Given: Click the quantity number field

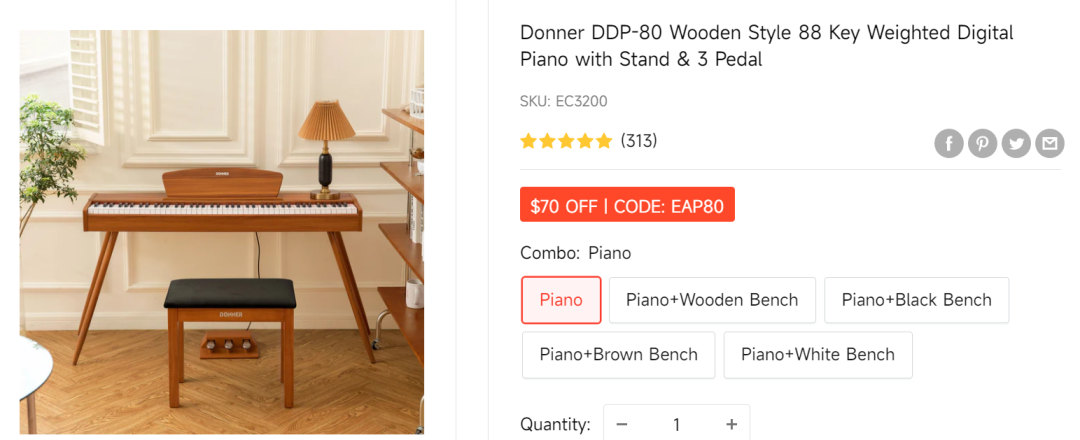Looking at the screenshot, I should (x=676, y=424).
